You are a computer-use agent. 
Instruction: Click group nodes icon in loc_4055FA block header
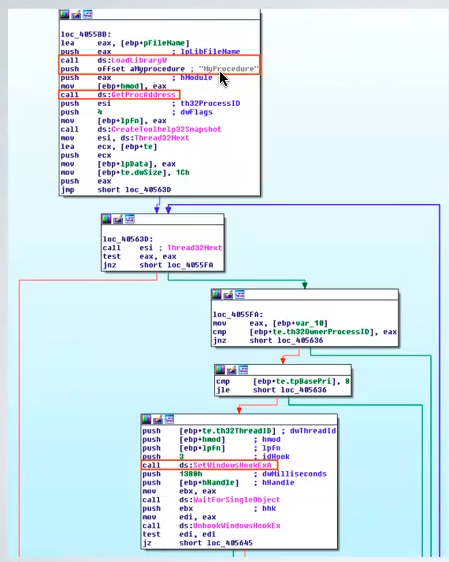pyautogui.click(x=240, y=294)
